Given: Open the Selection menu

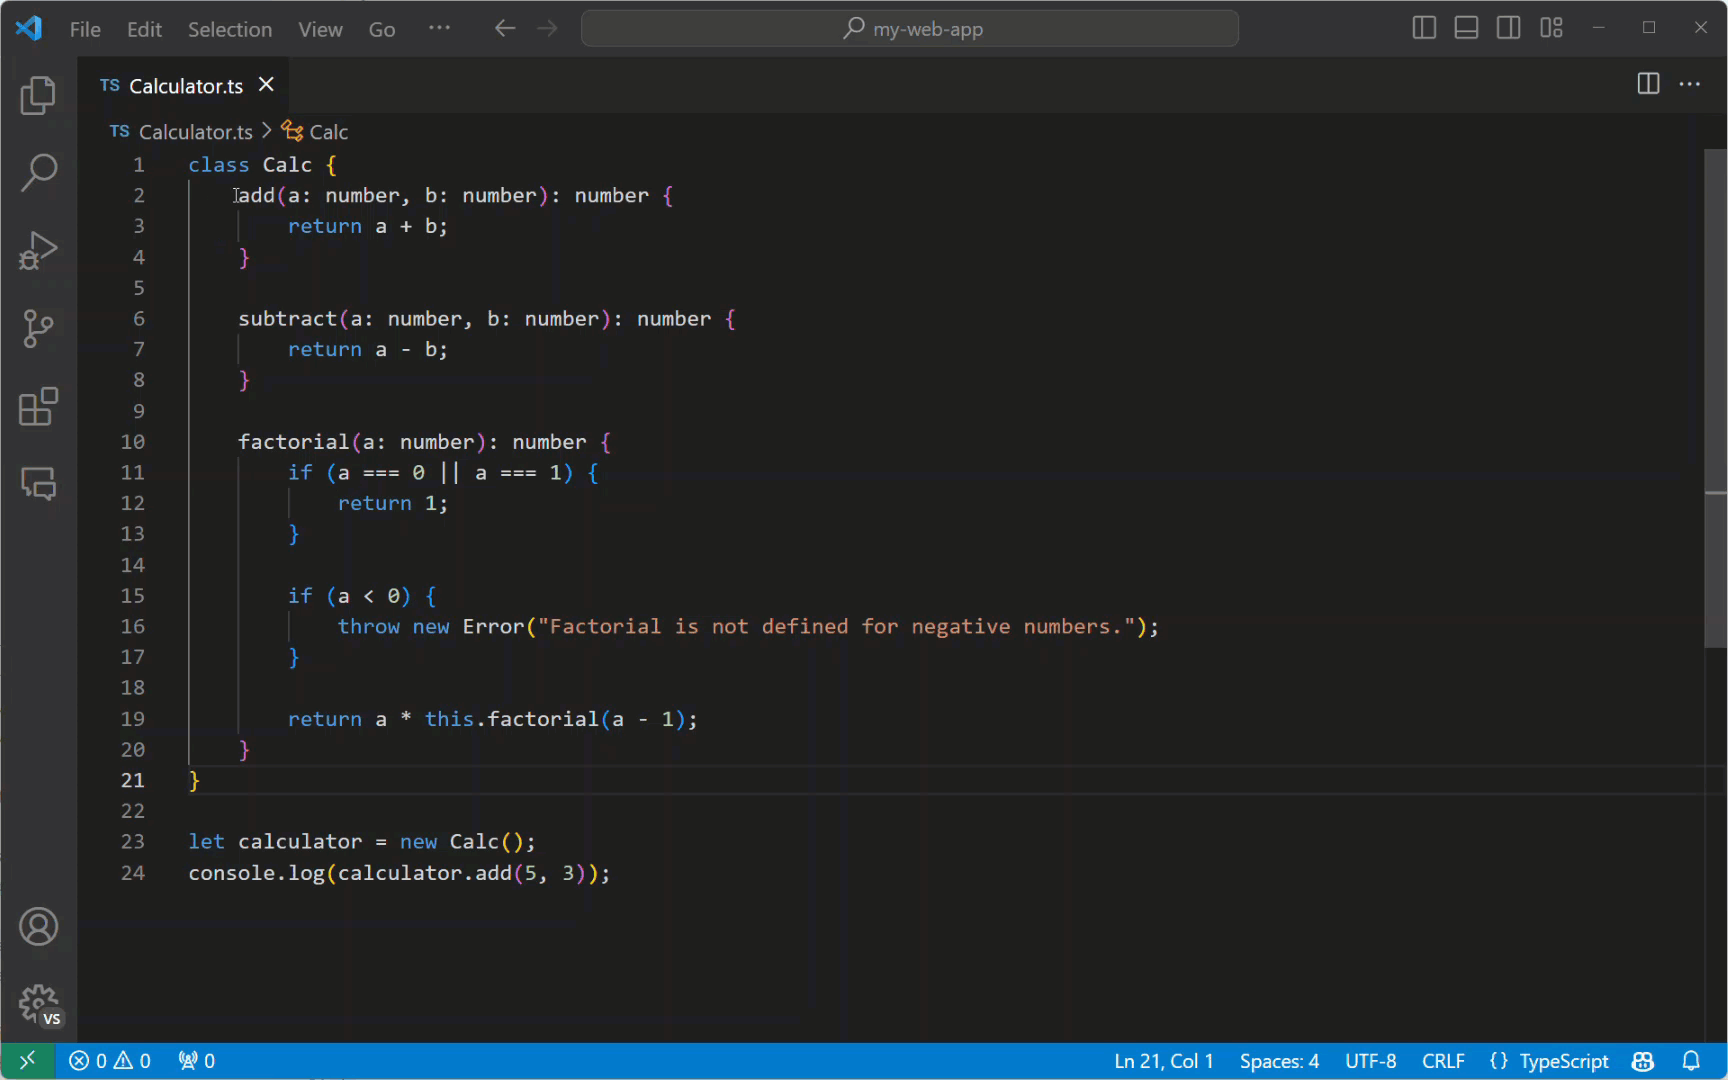Looking at the screenshot, I should [229, 29].
